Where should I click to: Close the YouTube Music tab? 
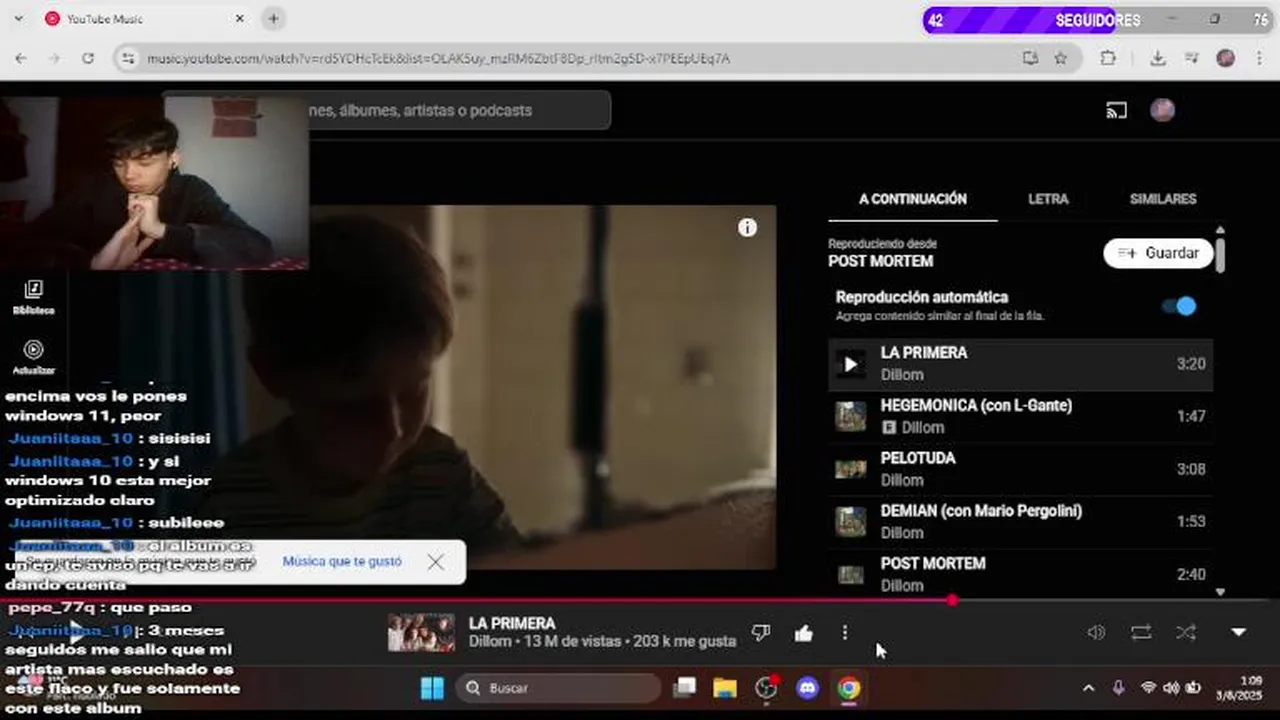point(240,19)
